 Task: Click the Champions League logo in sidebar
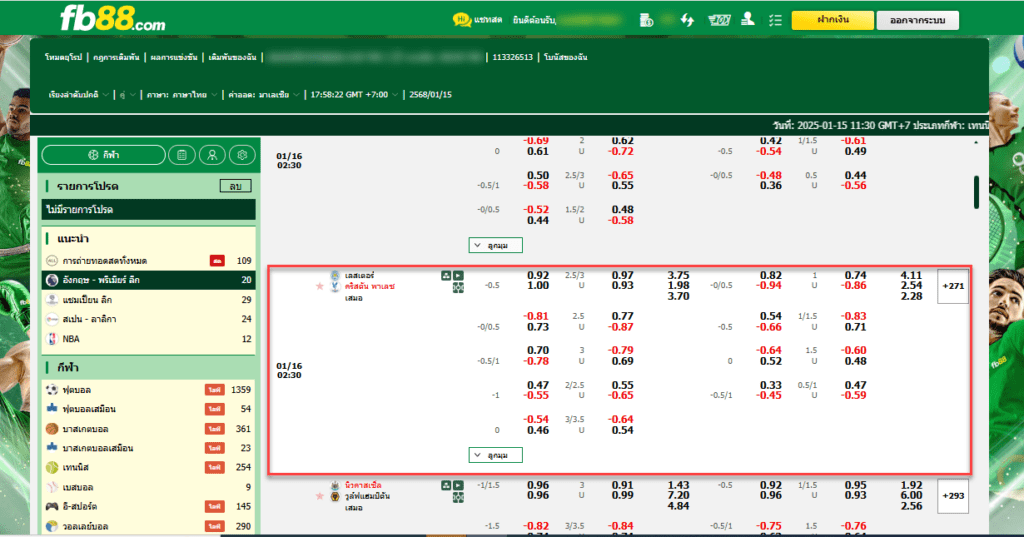[52, 299]
